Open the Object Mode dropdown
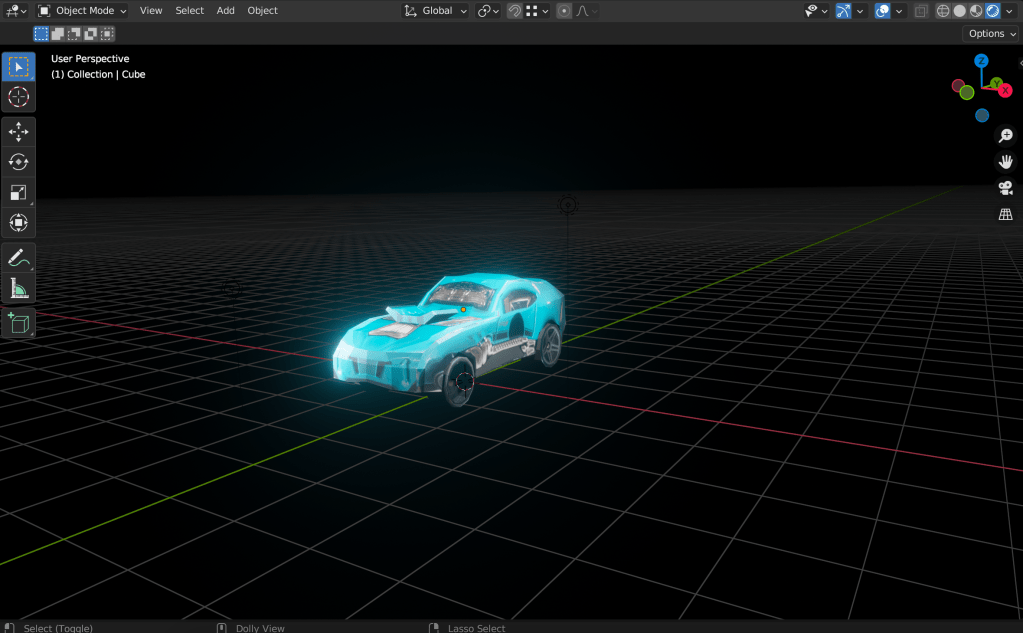Screen dimensions: 1023x633 pyautogui.click(x=82, y=11)
